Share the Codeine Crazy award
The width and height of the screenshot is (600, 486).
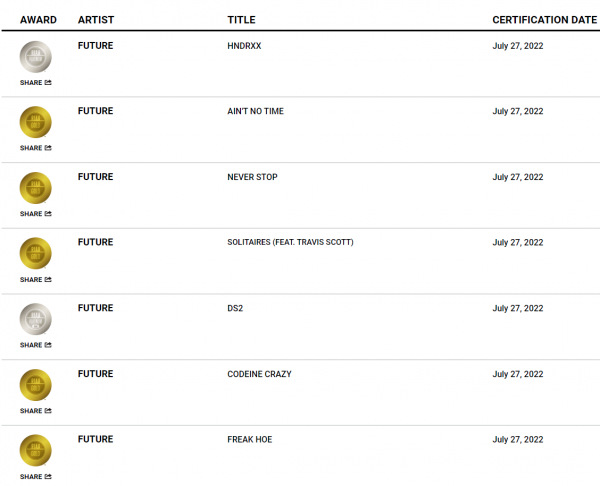pyautogui.click(x=36, y=411)
